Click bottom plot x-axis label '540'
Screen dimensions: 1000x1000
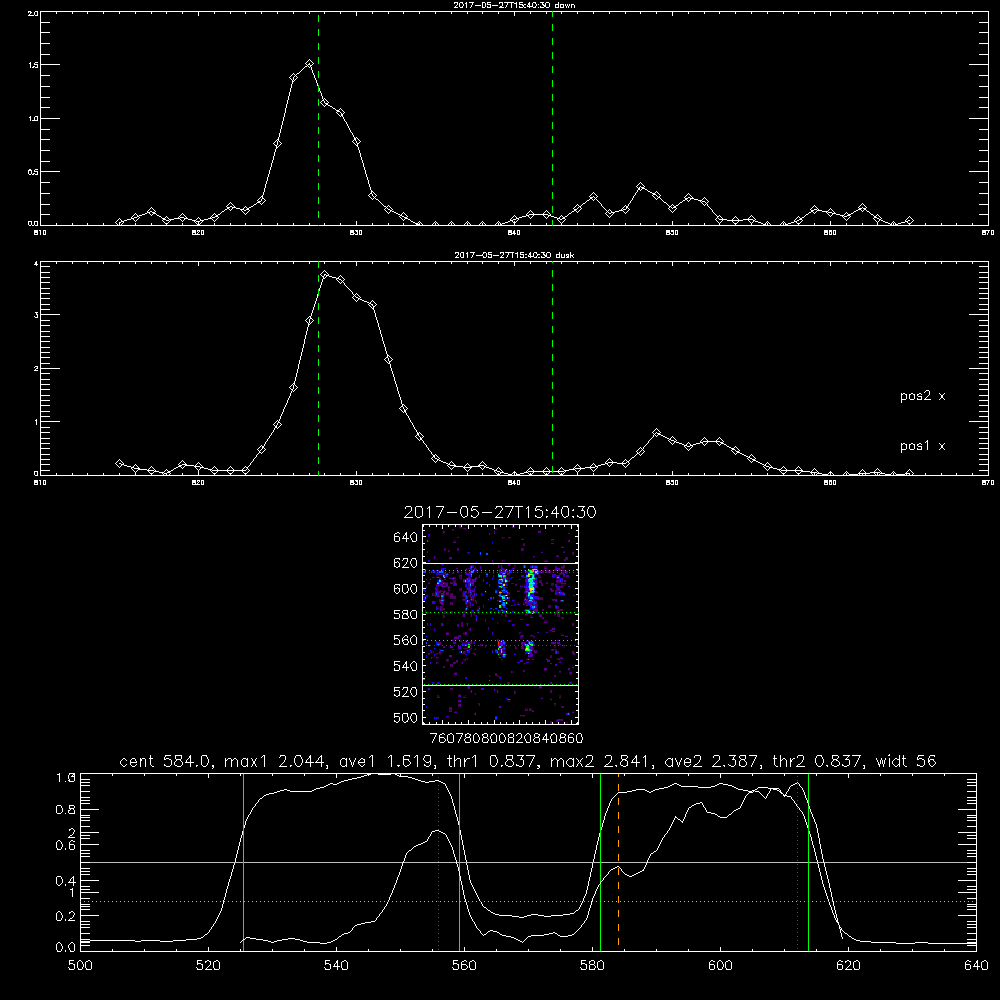coord(336,966)
